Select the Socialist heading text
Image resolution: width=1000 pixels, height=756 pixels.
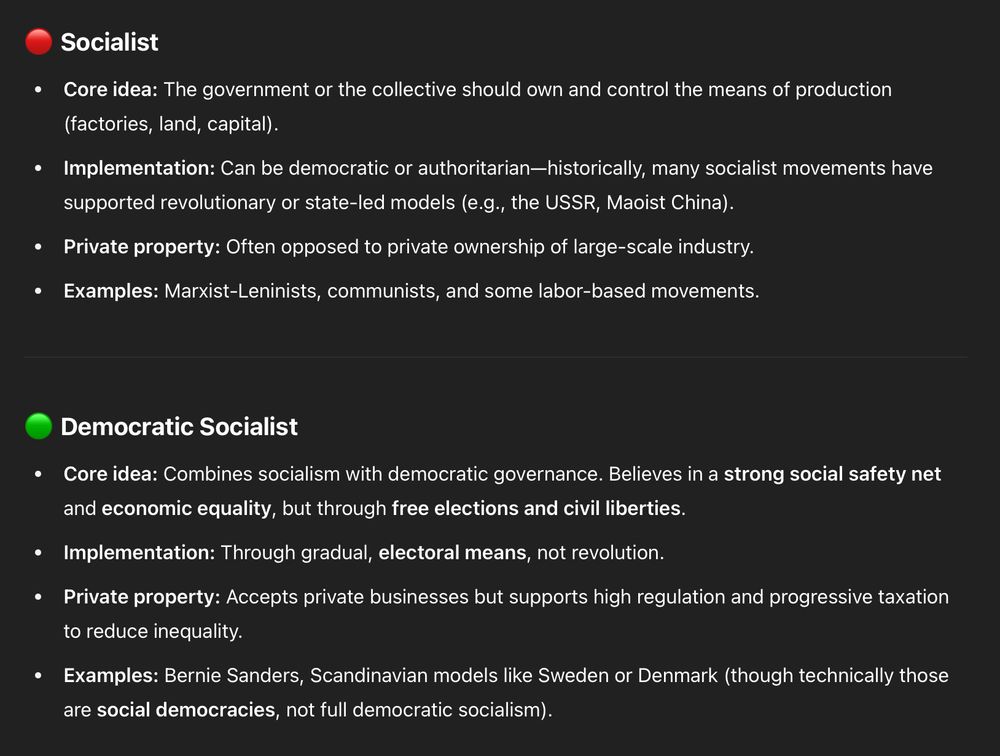[x=109, y=42]
